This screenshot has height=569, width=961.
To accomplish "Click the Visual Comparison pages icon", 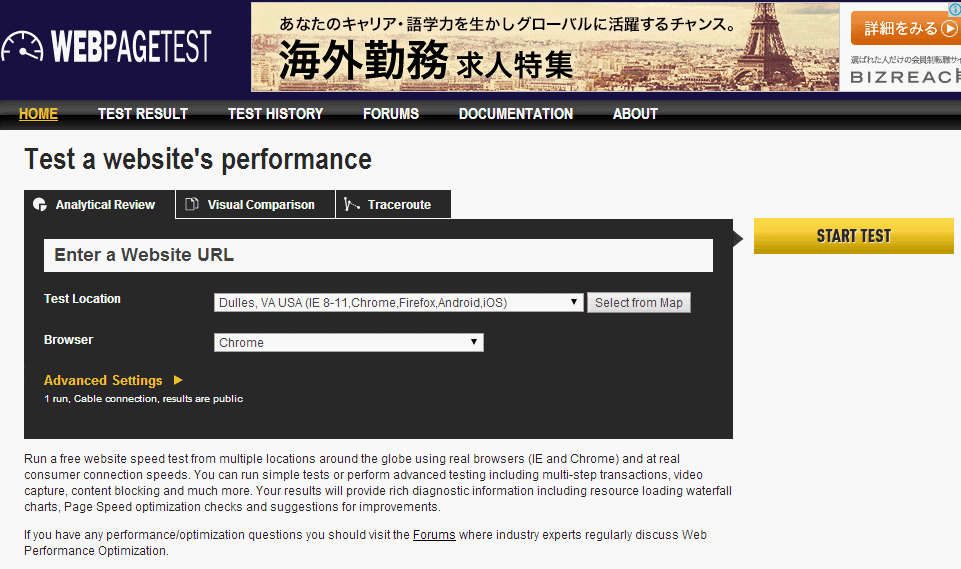I will click(x=192, y=204).
